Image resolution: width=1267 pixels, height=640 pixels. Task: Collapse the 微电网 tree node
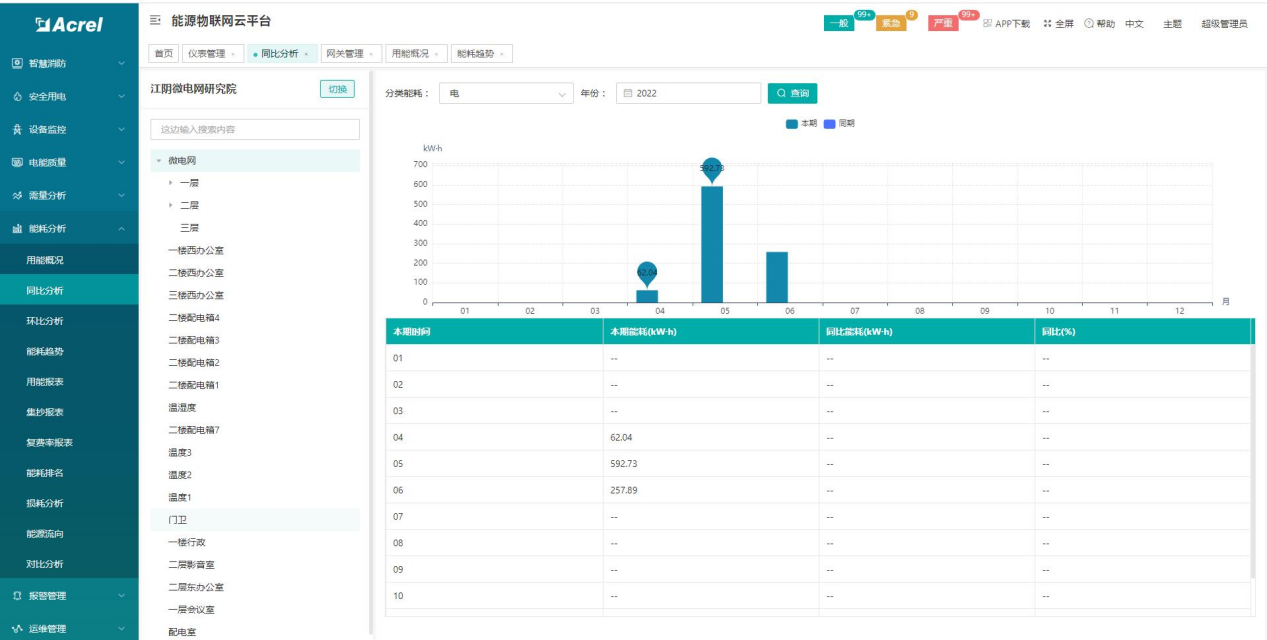click(x=158, y=161)
